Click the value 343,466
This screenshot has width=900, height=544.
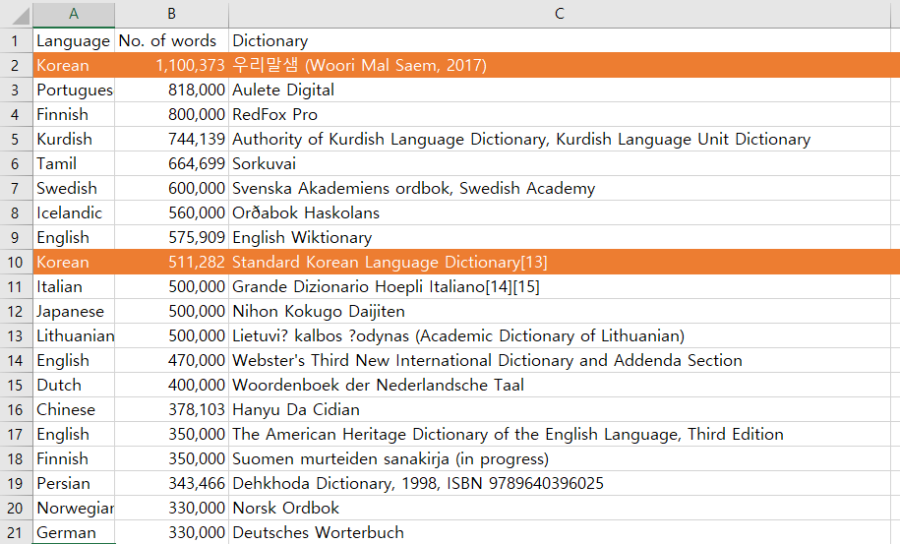(x=171, y=484)
